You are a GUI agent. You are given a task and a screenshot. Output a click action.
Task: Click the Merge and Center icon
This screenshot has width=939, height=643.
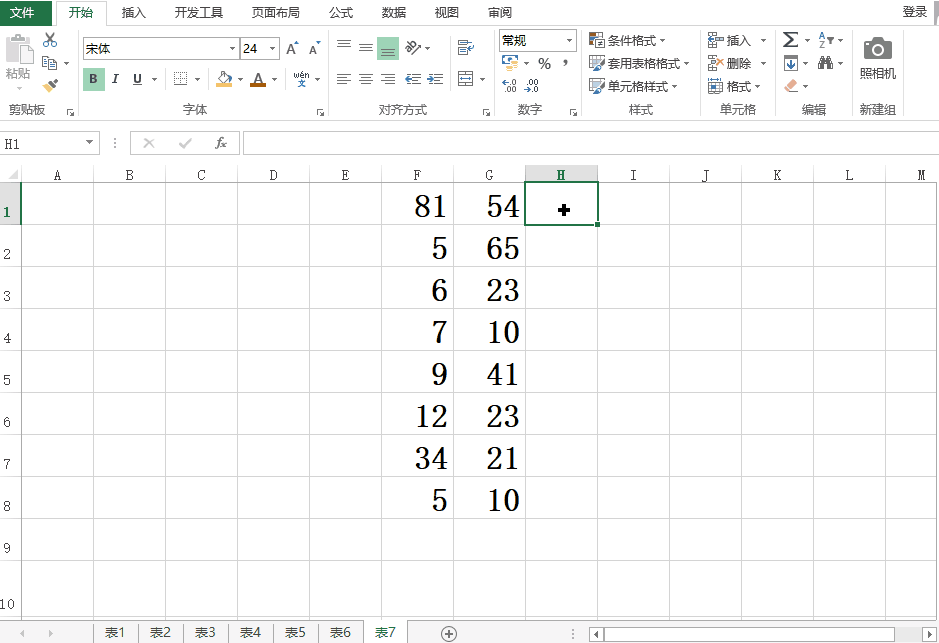pos(464,79)
